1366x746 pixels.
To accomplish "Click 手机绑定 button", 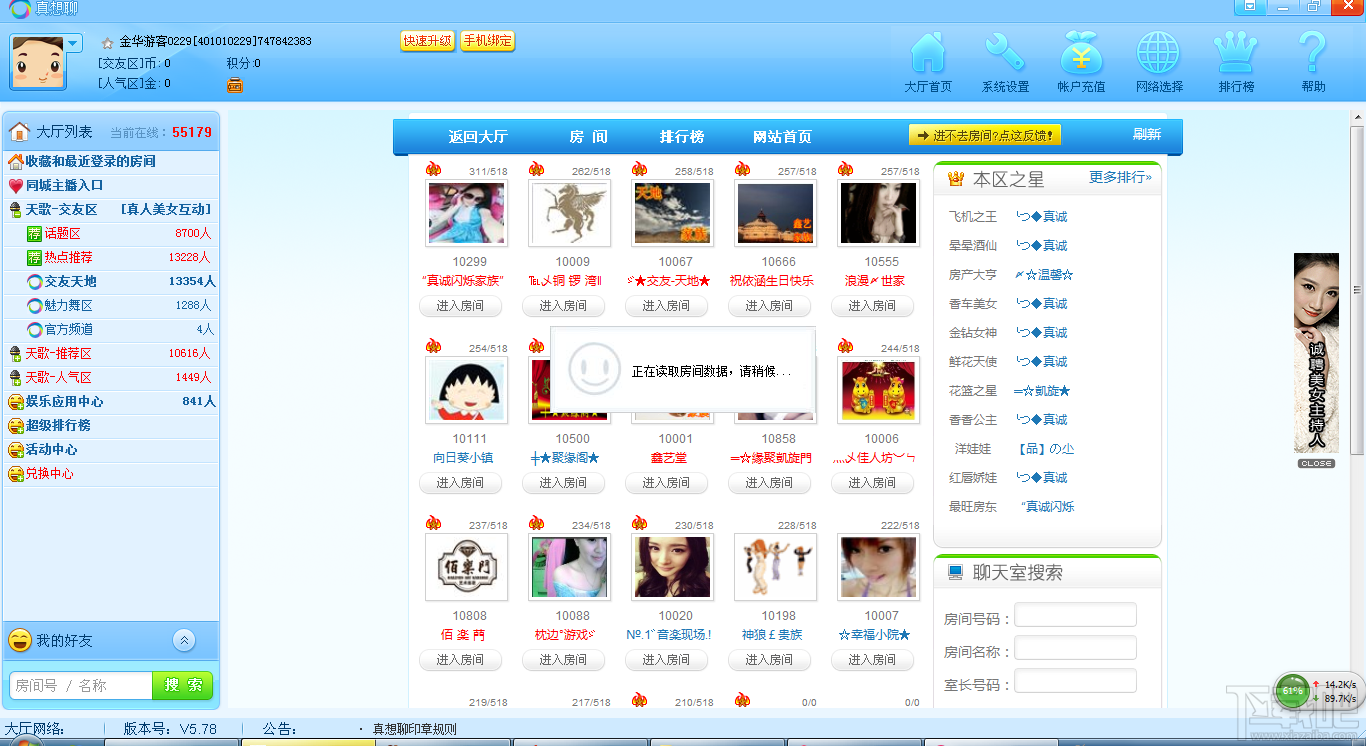I will point(487,41).
